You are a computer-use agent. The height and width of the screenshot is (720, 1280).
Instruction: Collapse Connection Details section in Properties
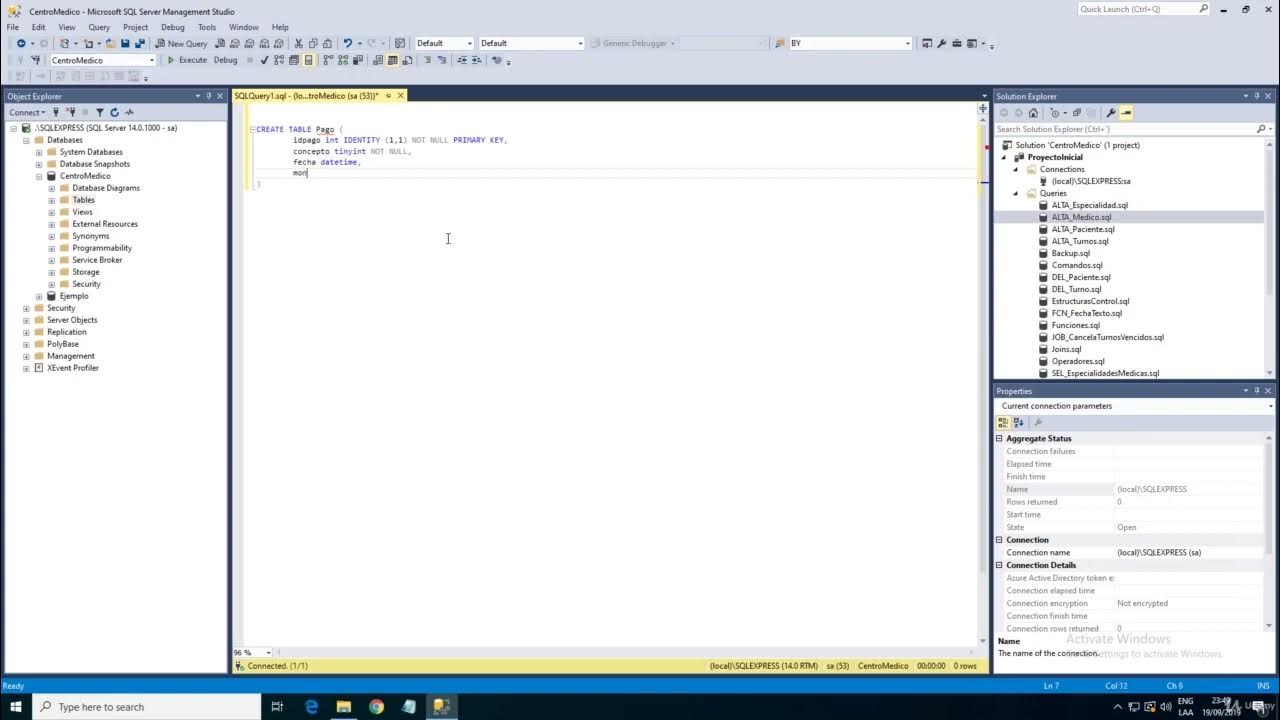click(999, 565)
